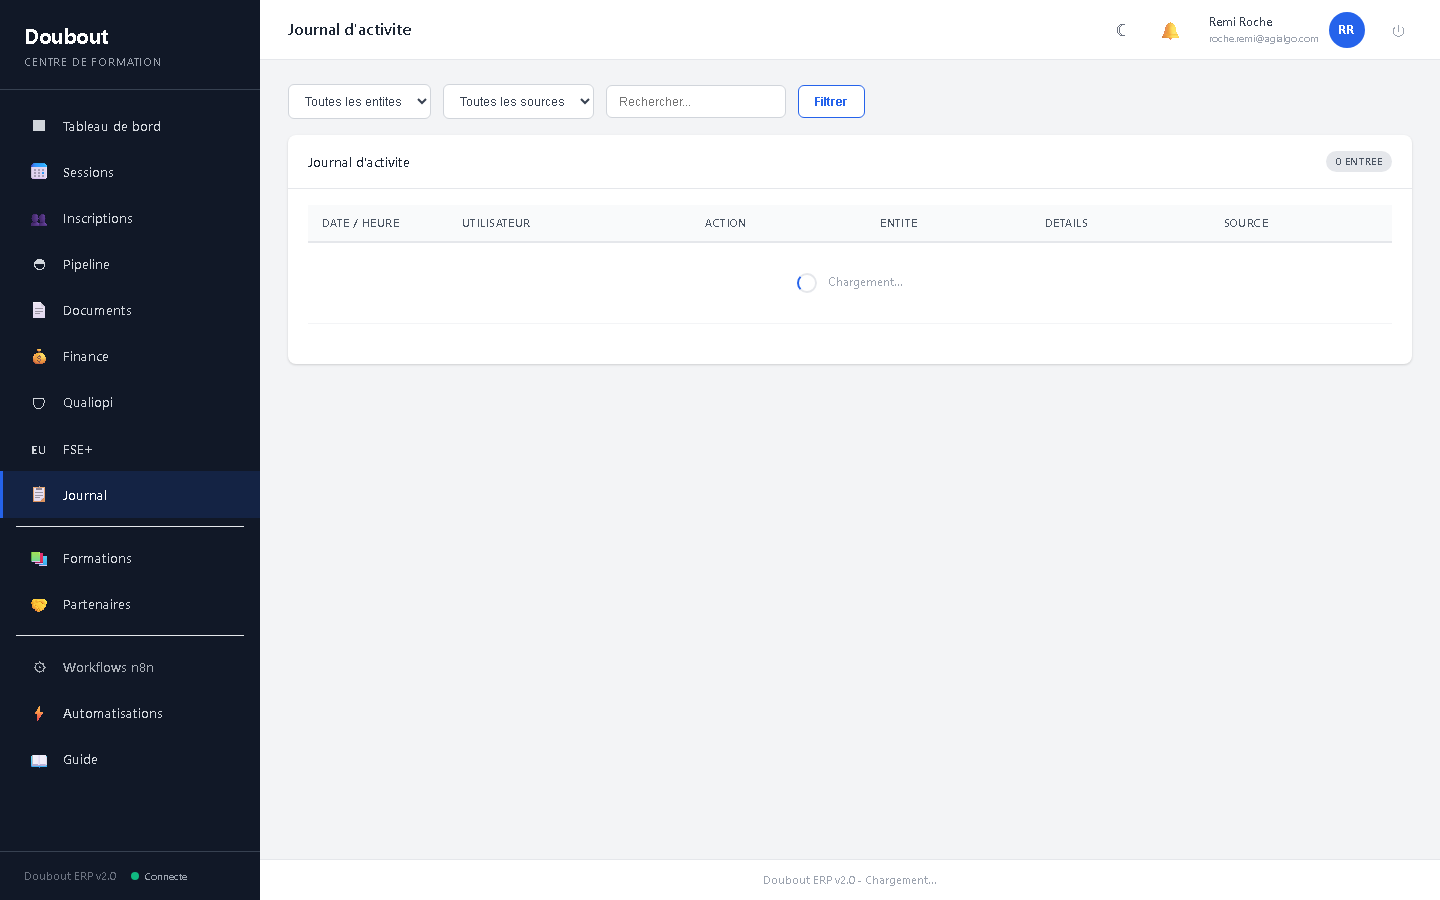The image size is (1440, 900).
Task: Click the Automatisations lightning icon
Action: pos(39,713)
